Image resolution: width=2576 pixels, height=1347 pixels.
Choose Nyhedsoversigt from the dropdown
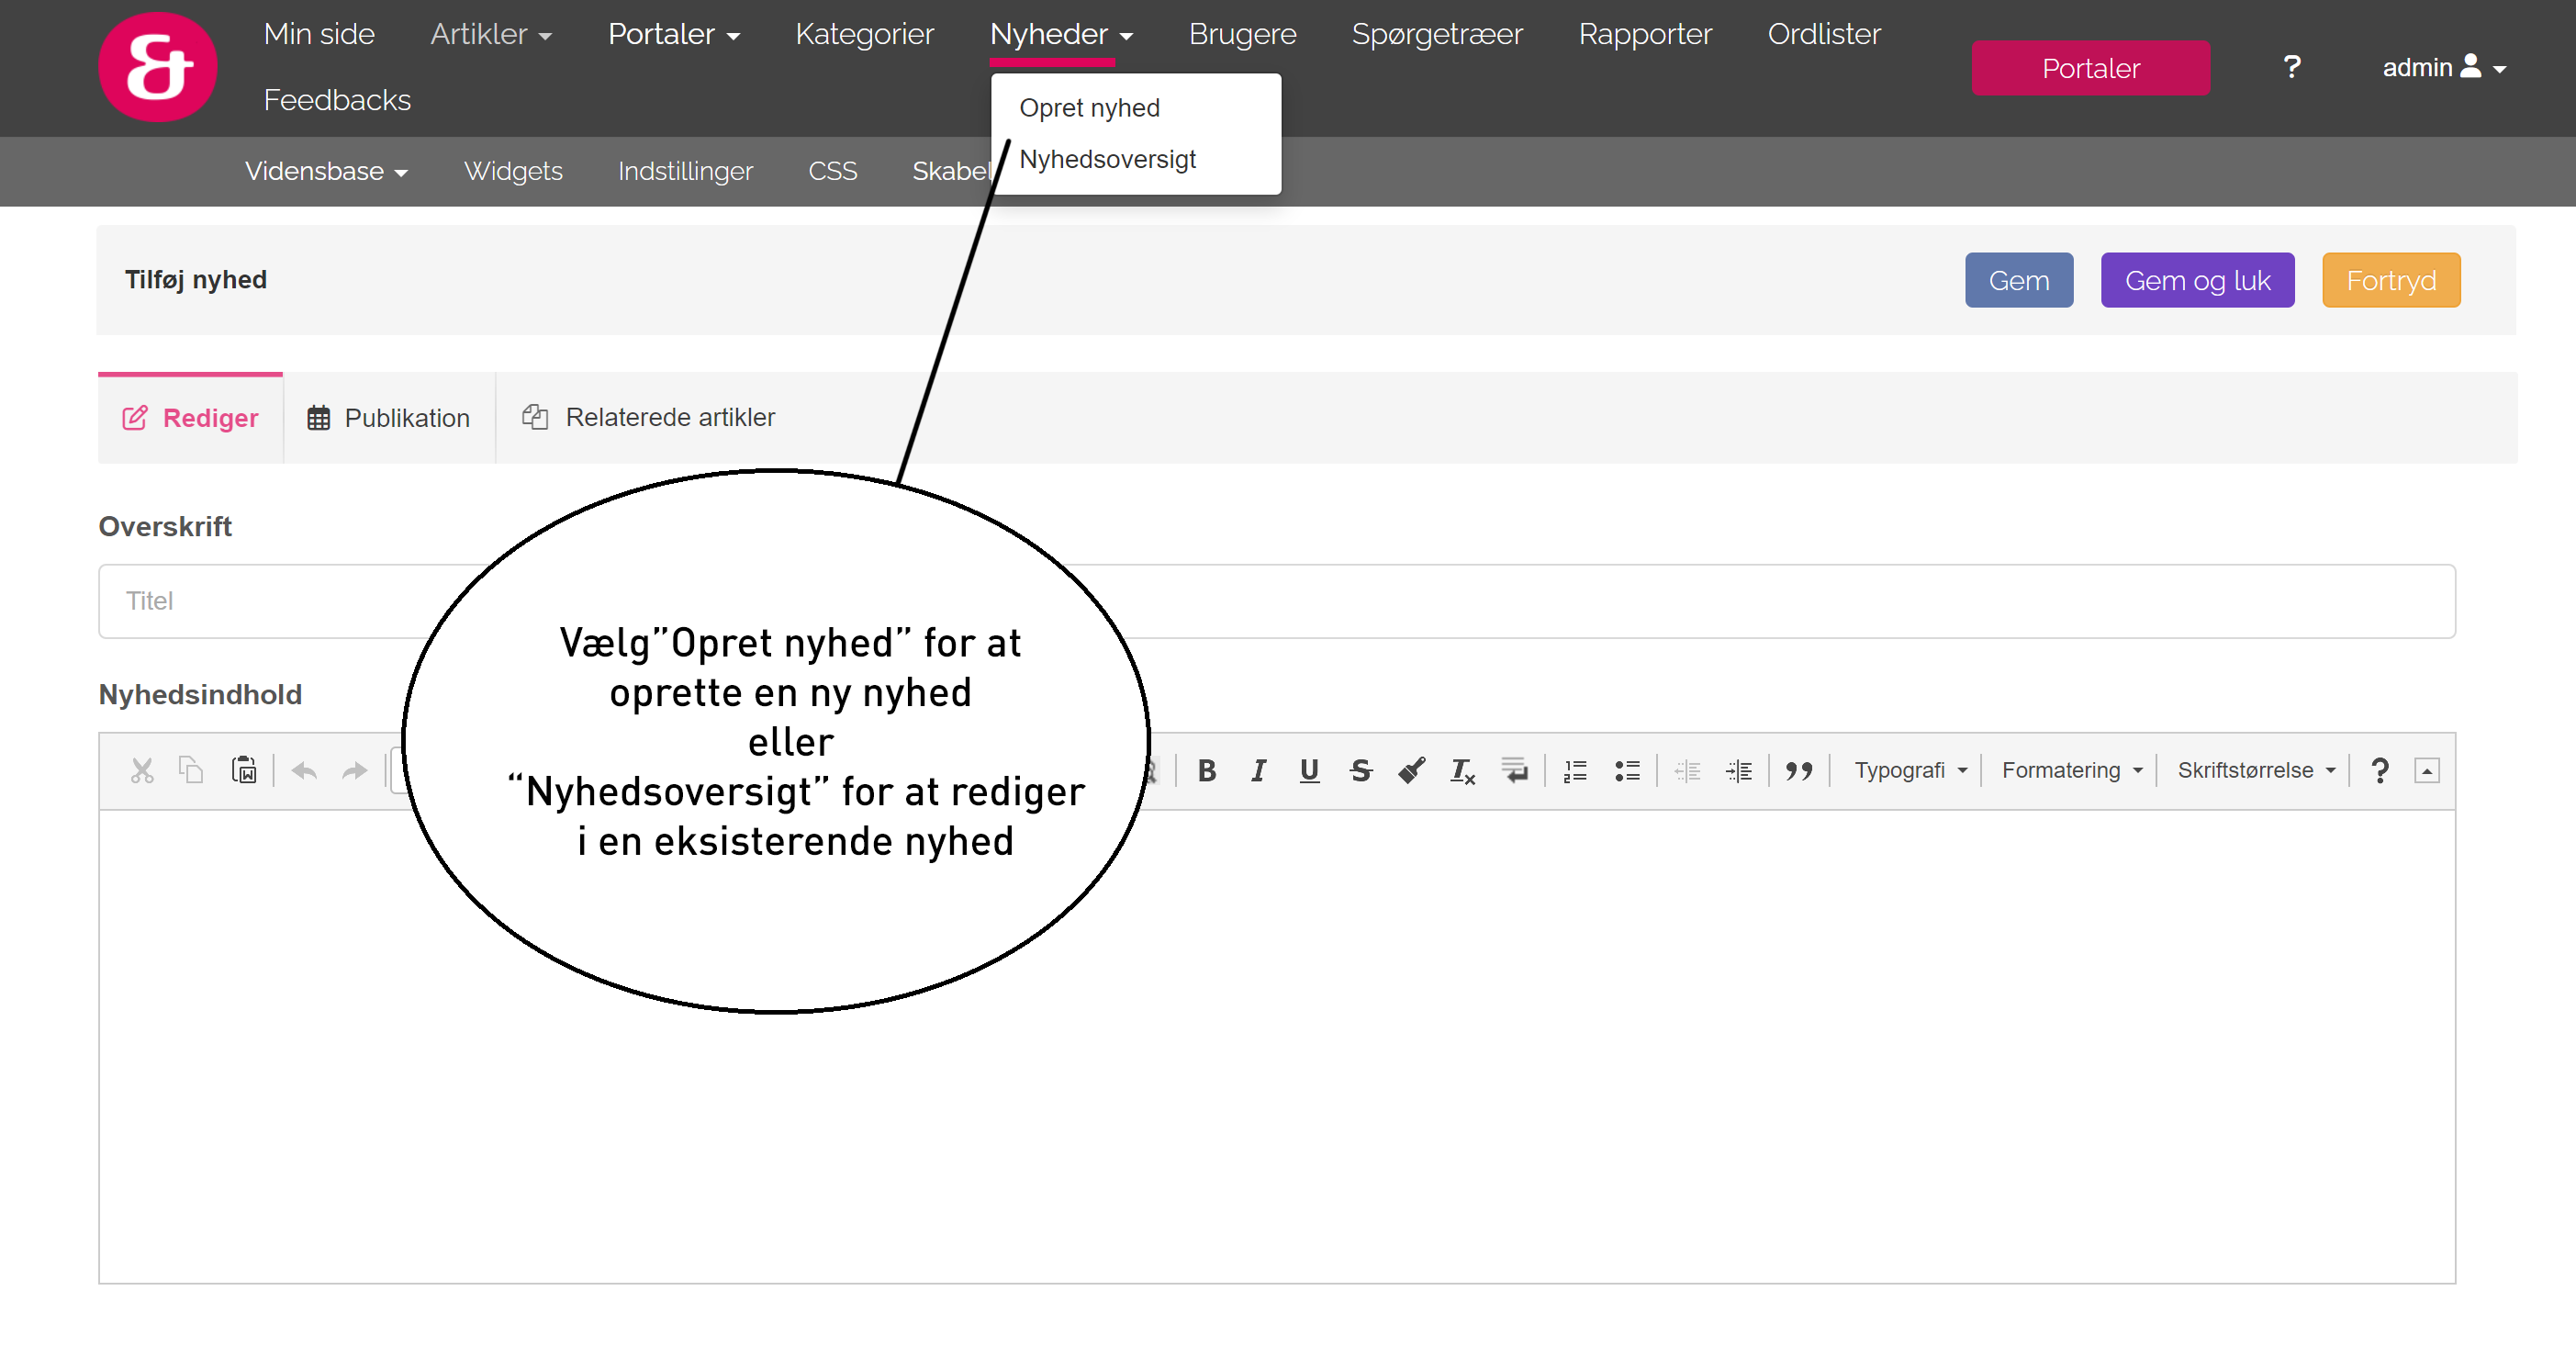[1107, 159]
